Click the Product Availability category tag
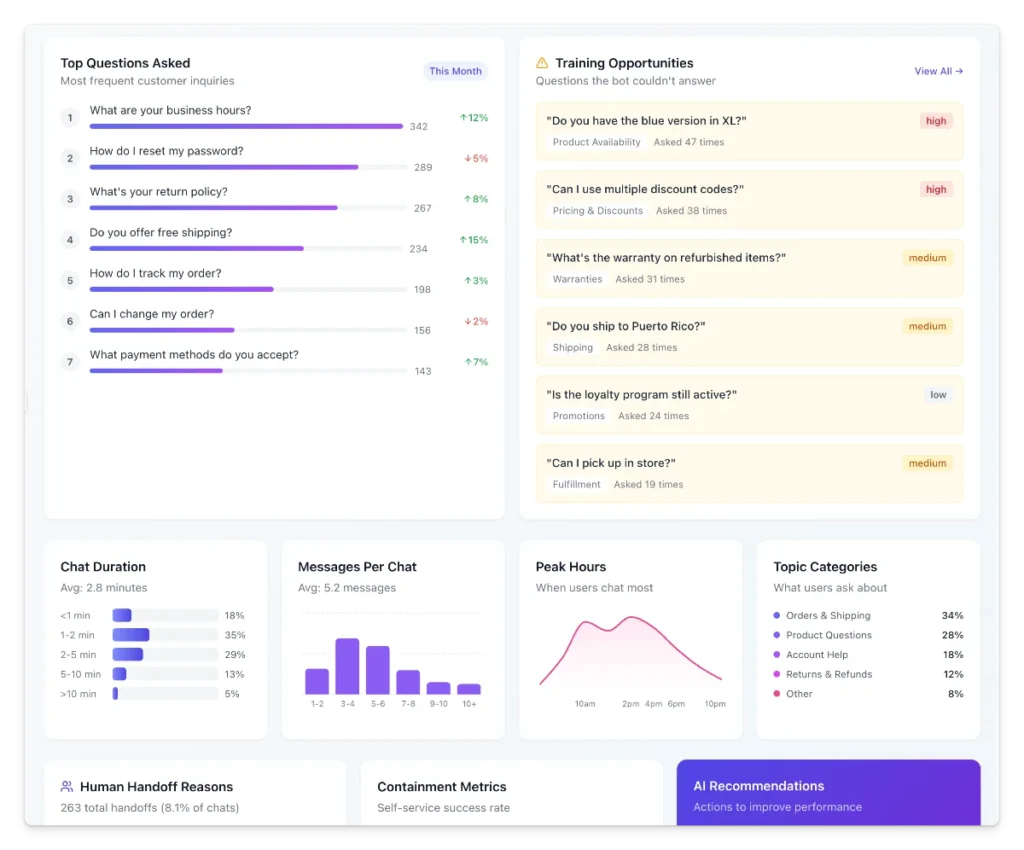Viewport: 1024px width, 850px height. tap(596, 142)
